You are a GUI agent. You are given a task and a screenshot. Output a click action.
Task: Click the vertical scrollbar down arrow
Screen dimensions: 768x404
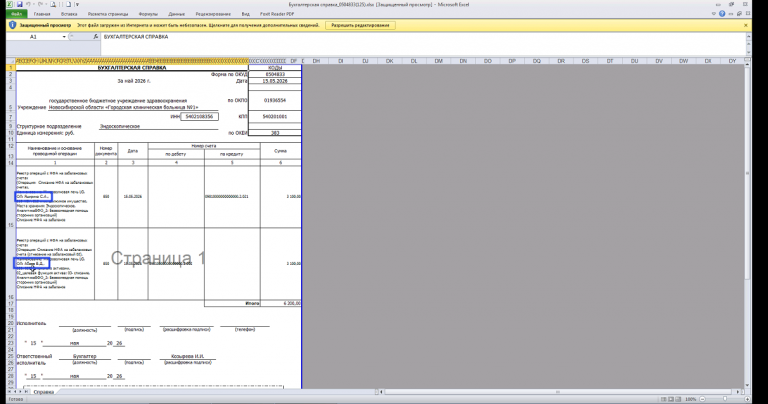tap(747, 385)
